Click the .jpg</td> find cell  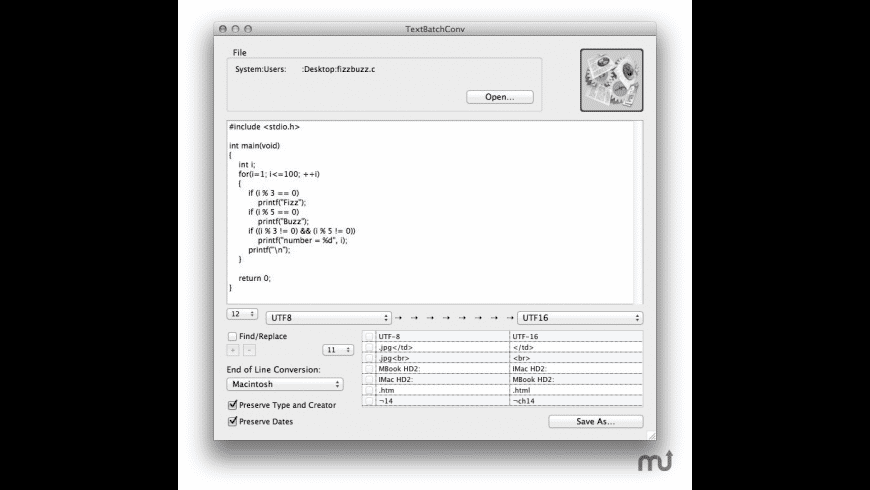442,347
